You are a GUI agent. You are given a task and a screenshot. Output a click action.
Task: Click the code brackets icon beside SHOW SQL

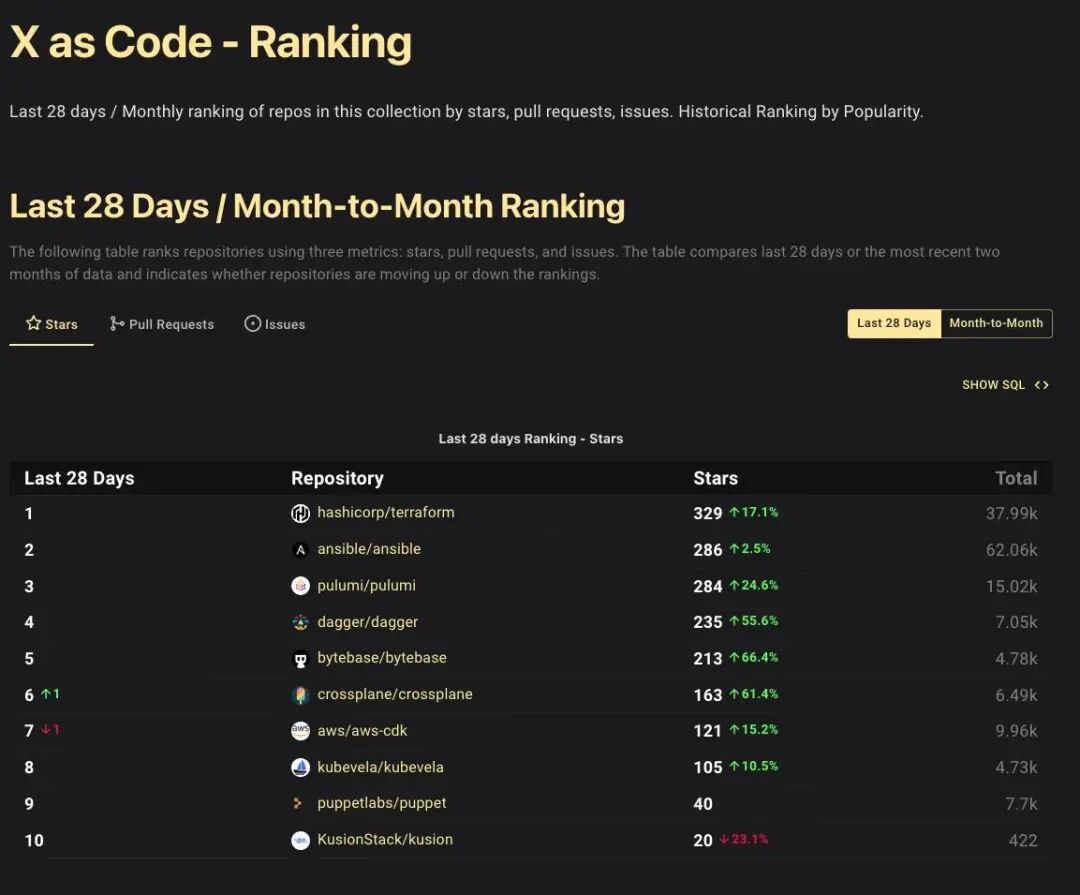coord(1041,385)
